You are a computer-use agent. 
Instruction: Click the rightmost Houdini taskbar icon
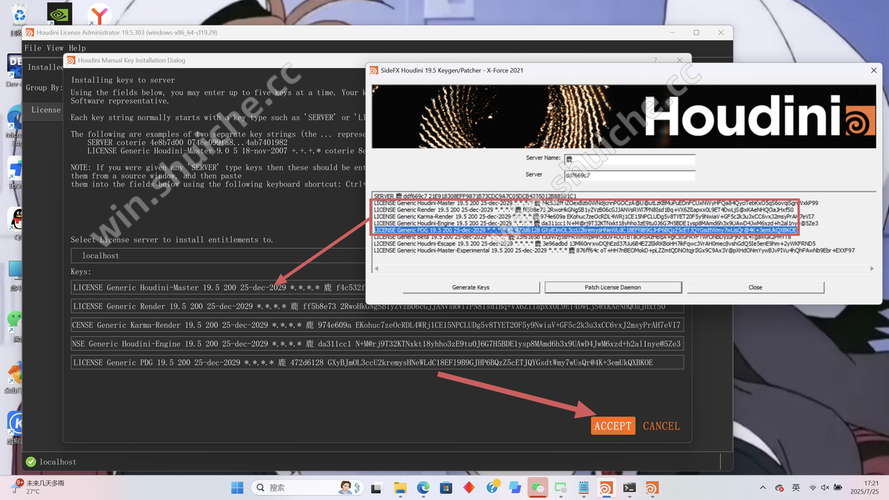[x=652, y=488]
